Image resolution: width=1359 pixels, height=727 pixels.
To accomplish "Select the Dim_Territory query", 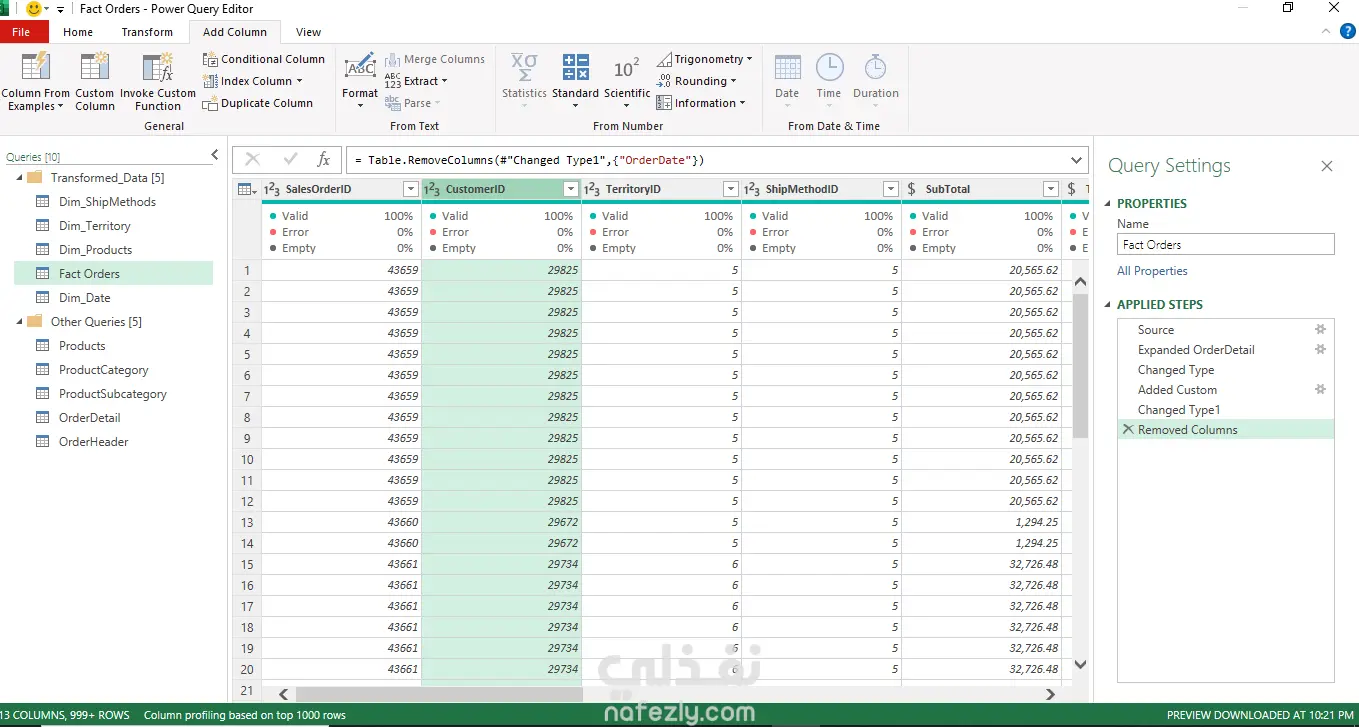I will tap(94, 226).
